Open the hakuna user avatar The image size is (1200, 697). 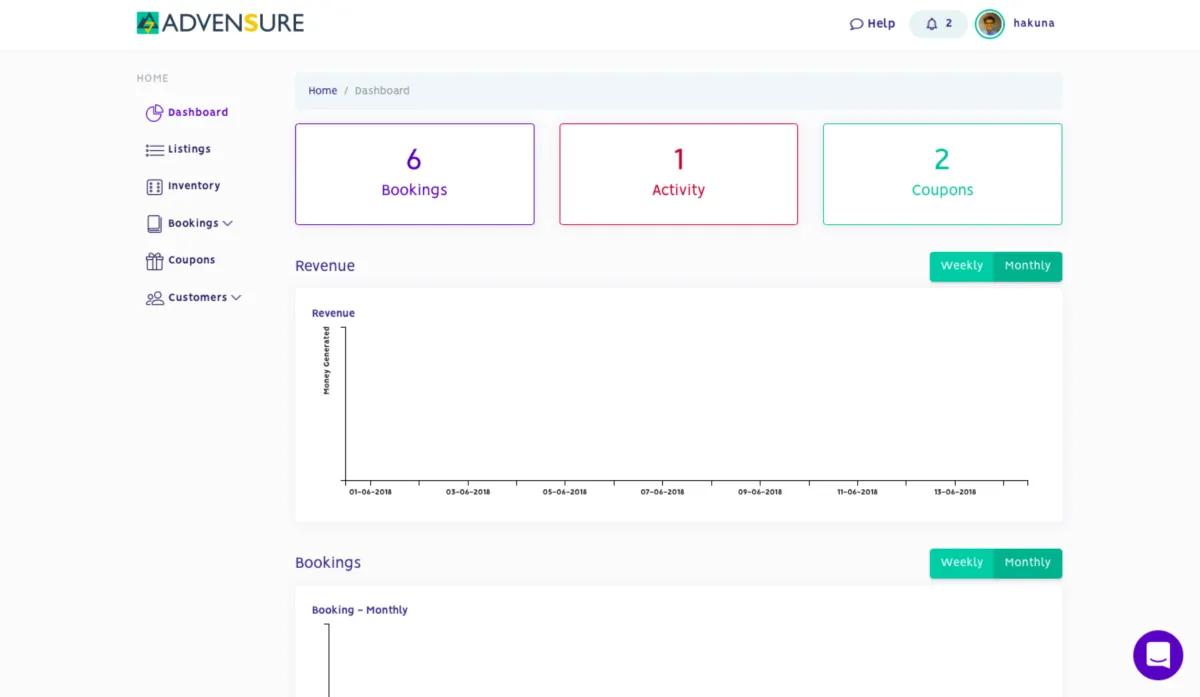(x=990, y=24)
